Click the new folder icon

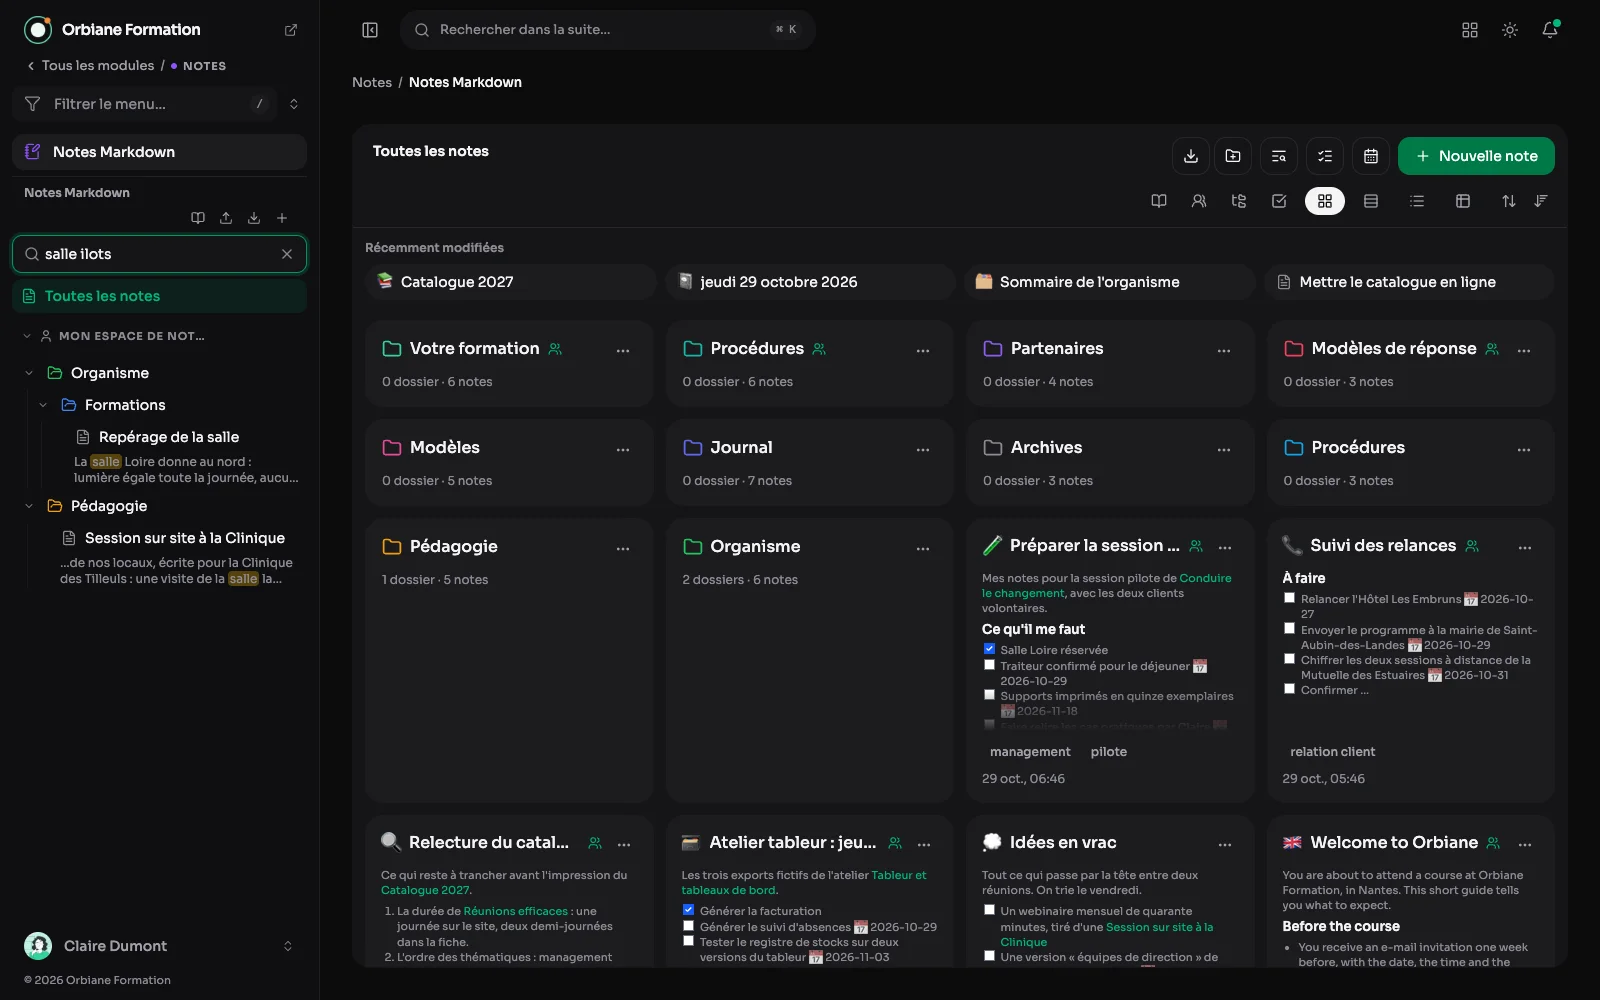click(x=1233, y=156)
